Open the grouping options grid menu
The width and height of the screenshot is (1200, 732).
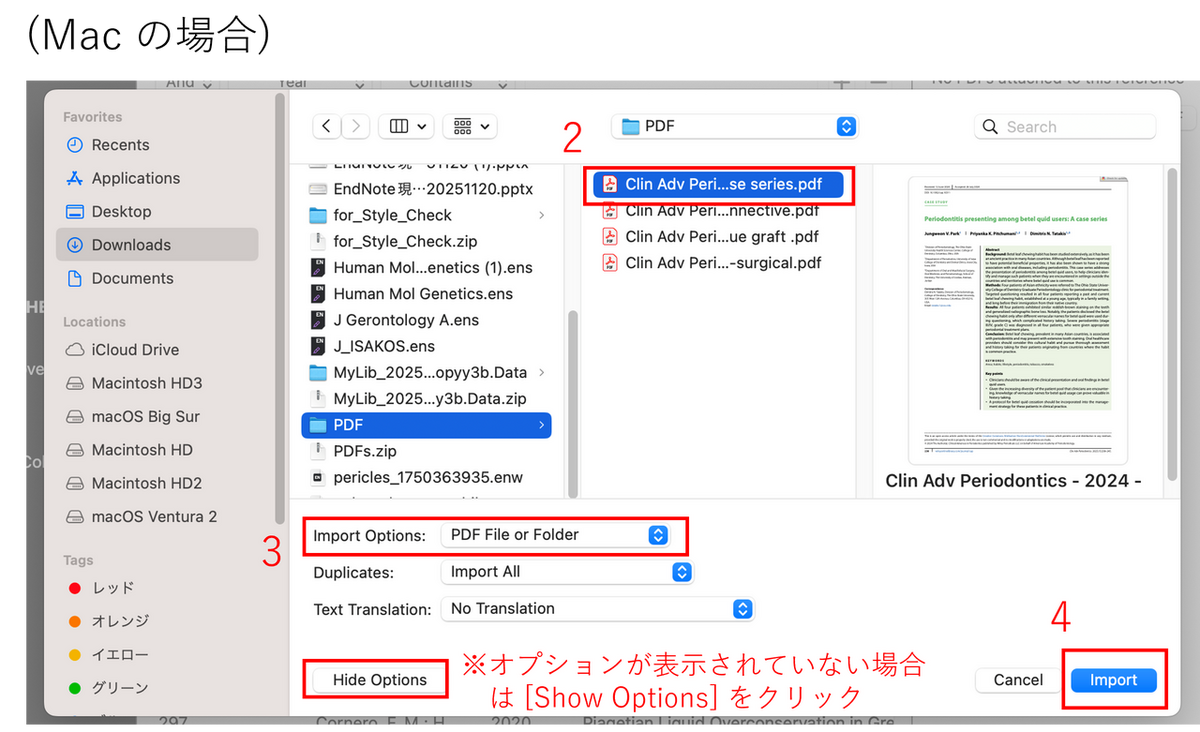click(473, 126)
